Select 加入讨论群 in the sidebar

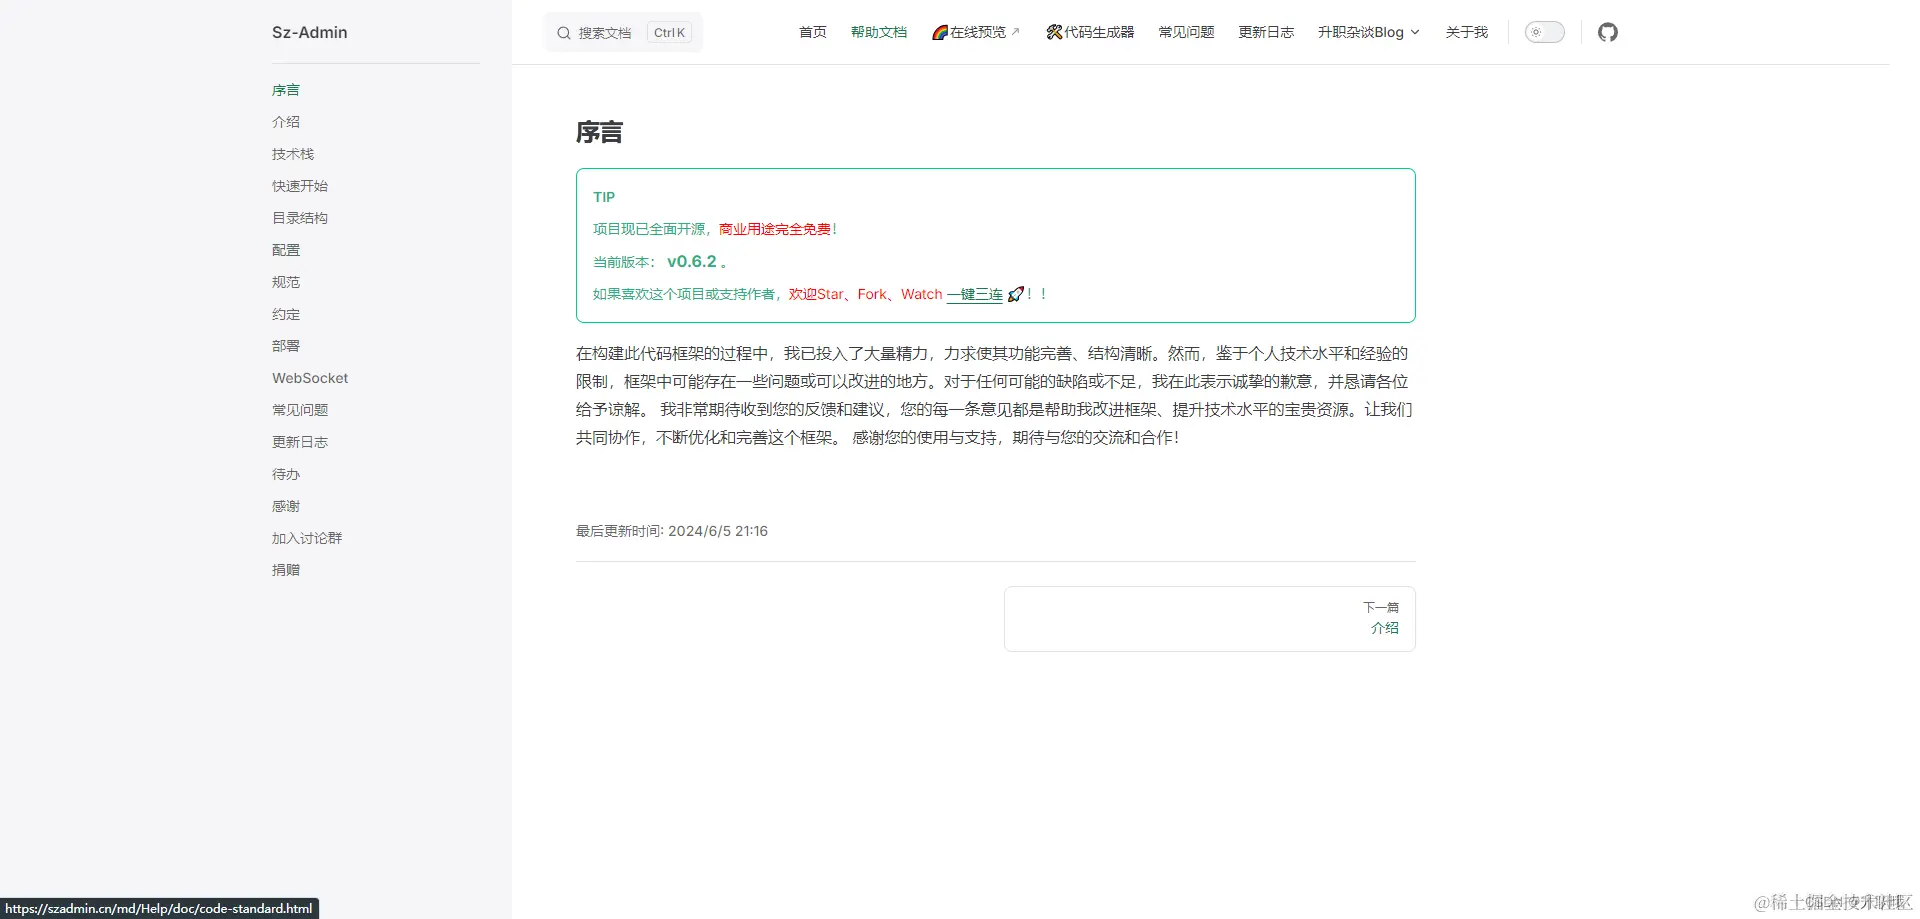(307, 537)
